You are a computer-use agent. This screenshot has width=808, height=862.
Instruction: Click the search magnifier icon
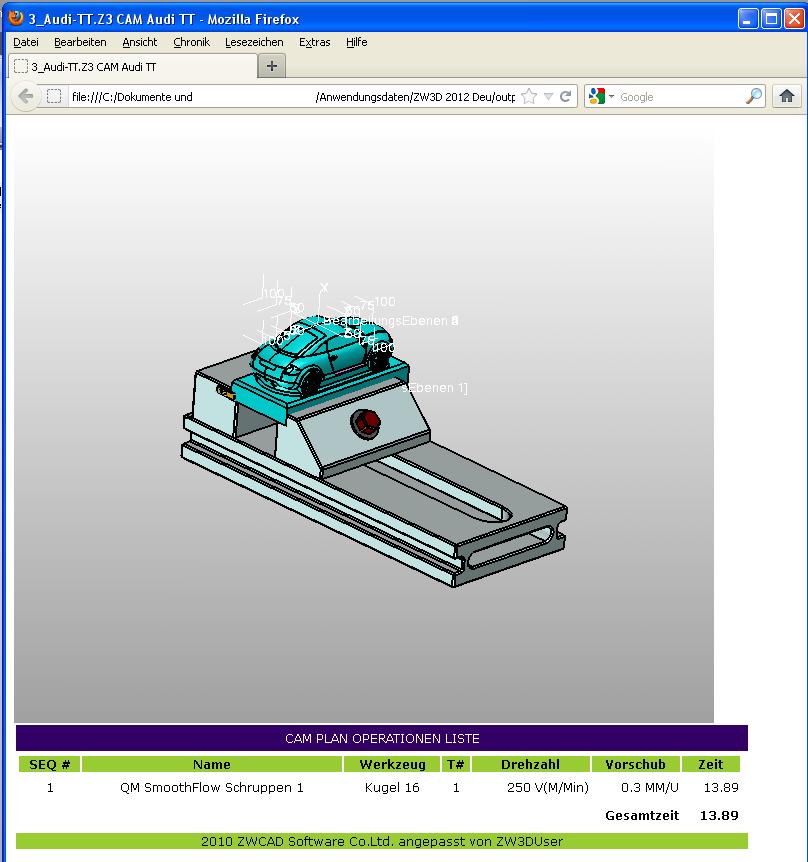tap(754, 97)
